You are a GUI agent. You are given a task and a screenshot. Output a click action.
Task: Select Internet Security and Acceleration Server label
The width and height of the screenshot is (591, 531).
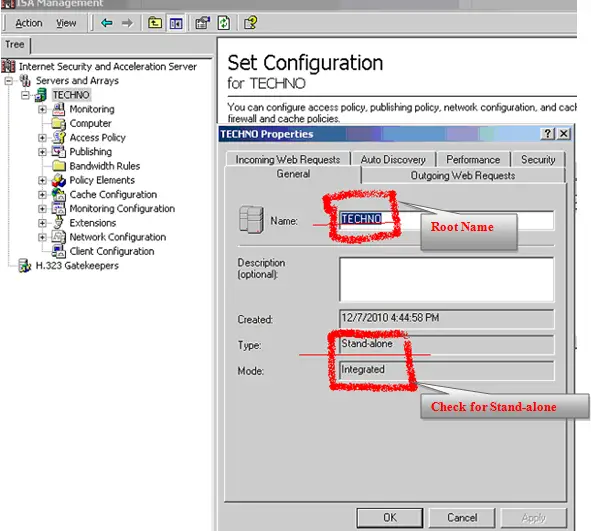(x=108, y=67)
